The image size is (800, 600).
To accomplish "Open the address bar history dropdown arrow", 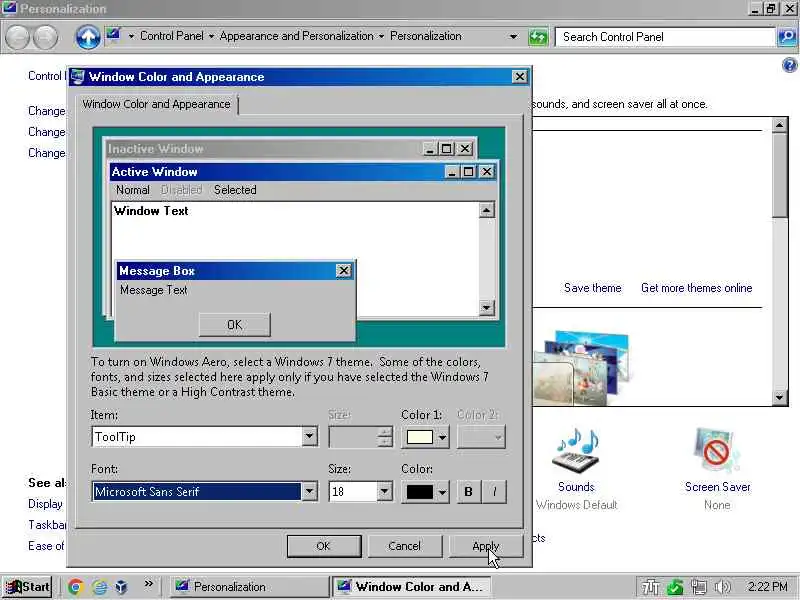I will tap(513, 37).
